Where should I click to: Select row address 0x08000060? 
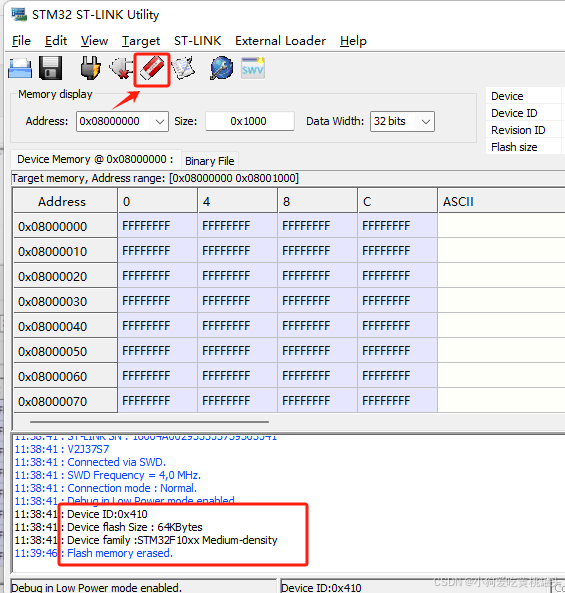(65, 376)
